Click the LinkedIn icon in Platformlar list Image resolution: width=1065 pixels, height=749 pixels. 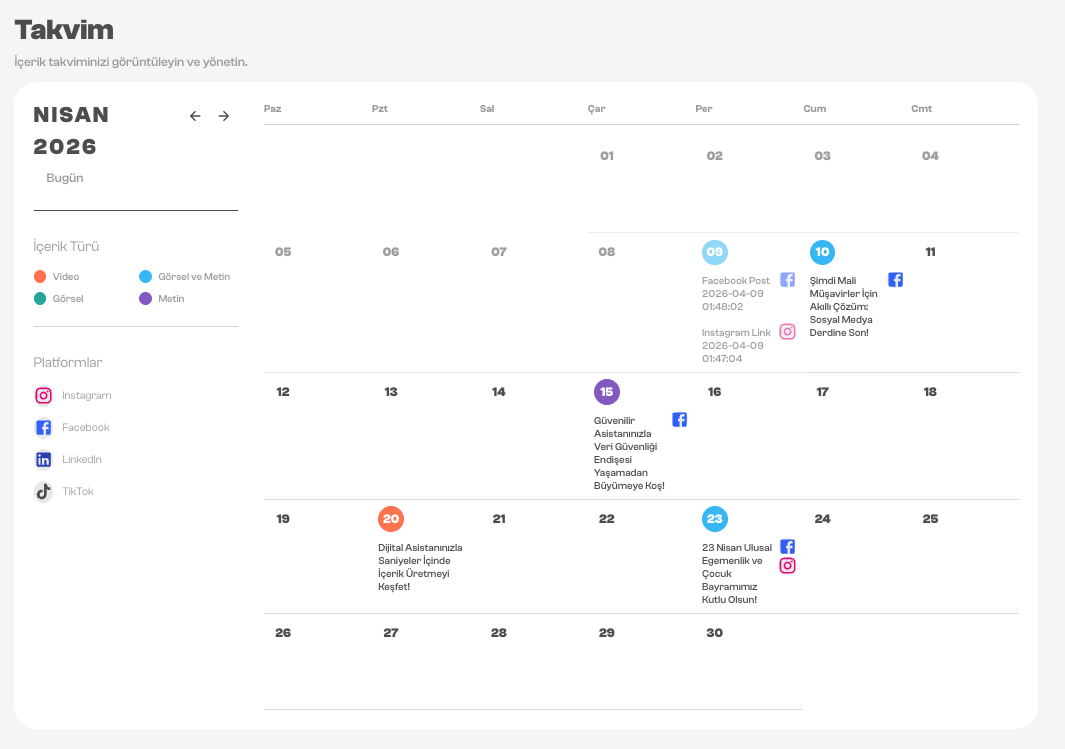pos(43,460)
